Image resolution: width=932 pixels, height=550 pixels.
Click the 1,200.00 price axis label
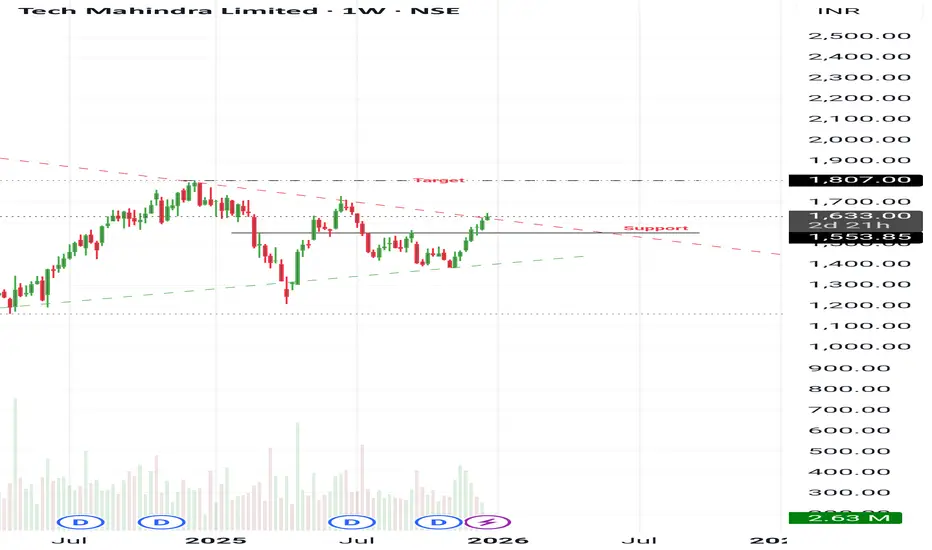[859, 305]
